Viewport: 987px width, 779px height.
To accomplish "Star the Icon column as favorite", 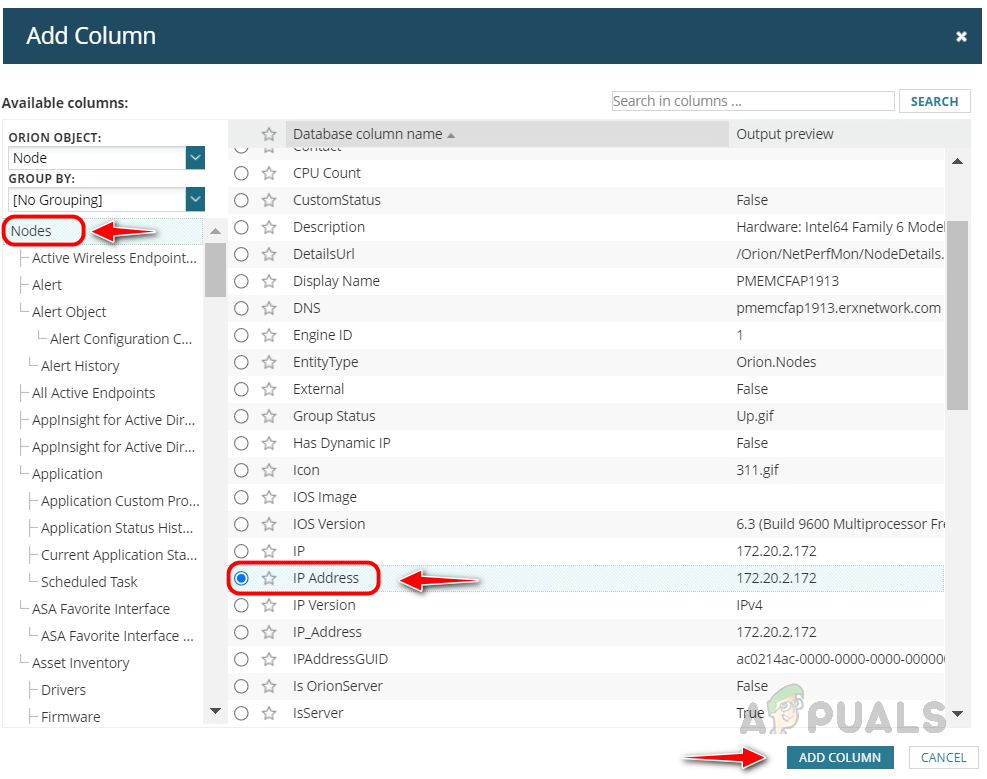I will pyautogui.click(x=269, y=471).
